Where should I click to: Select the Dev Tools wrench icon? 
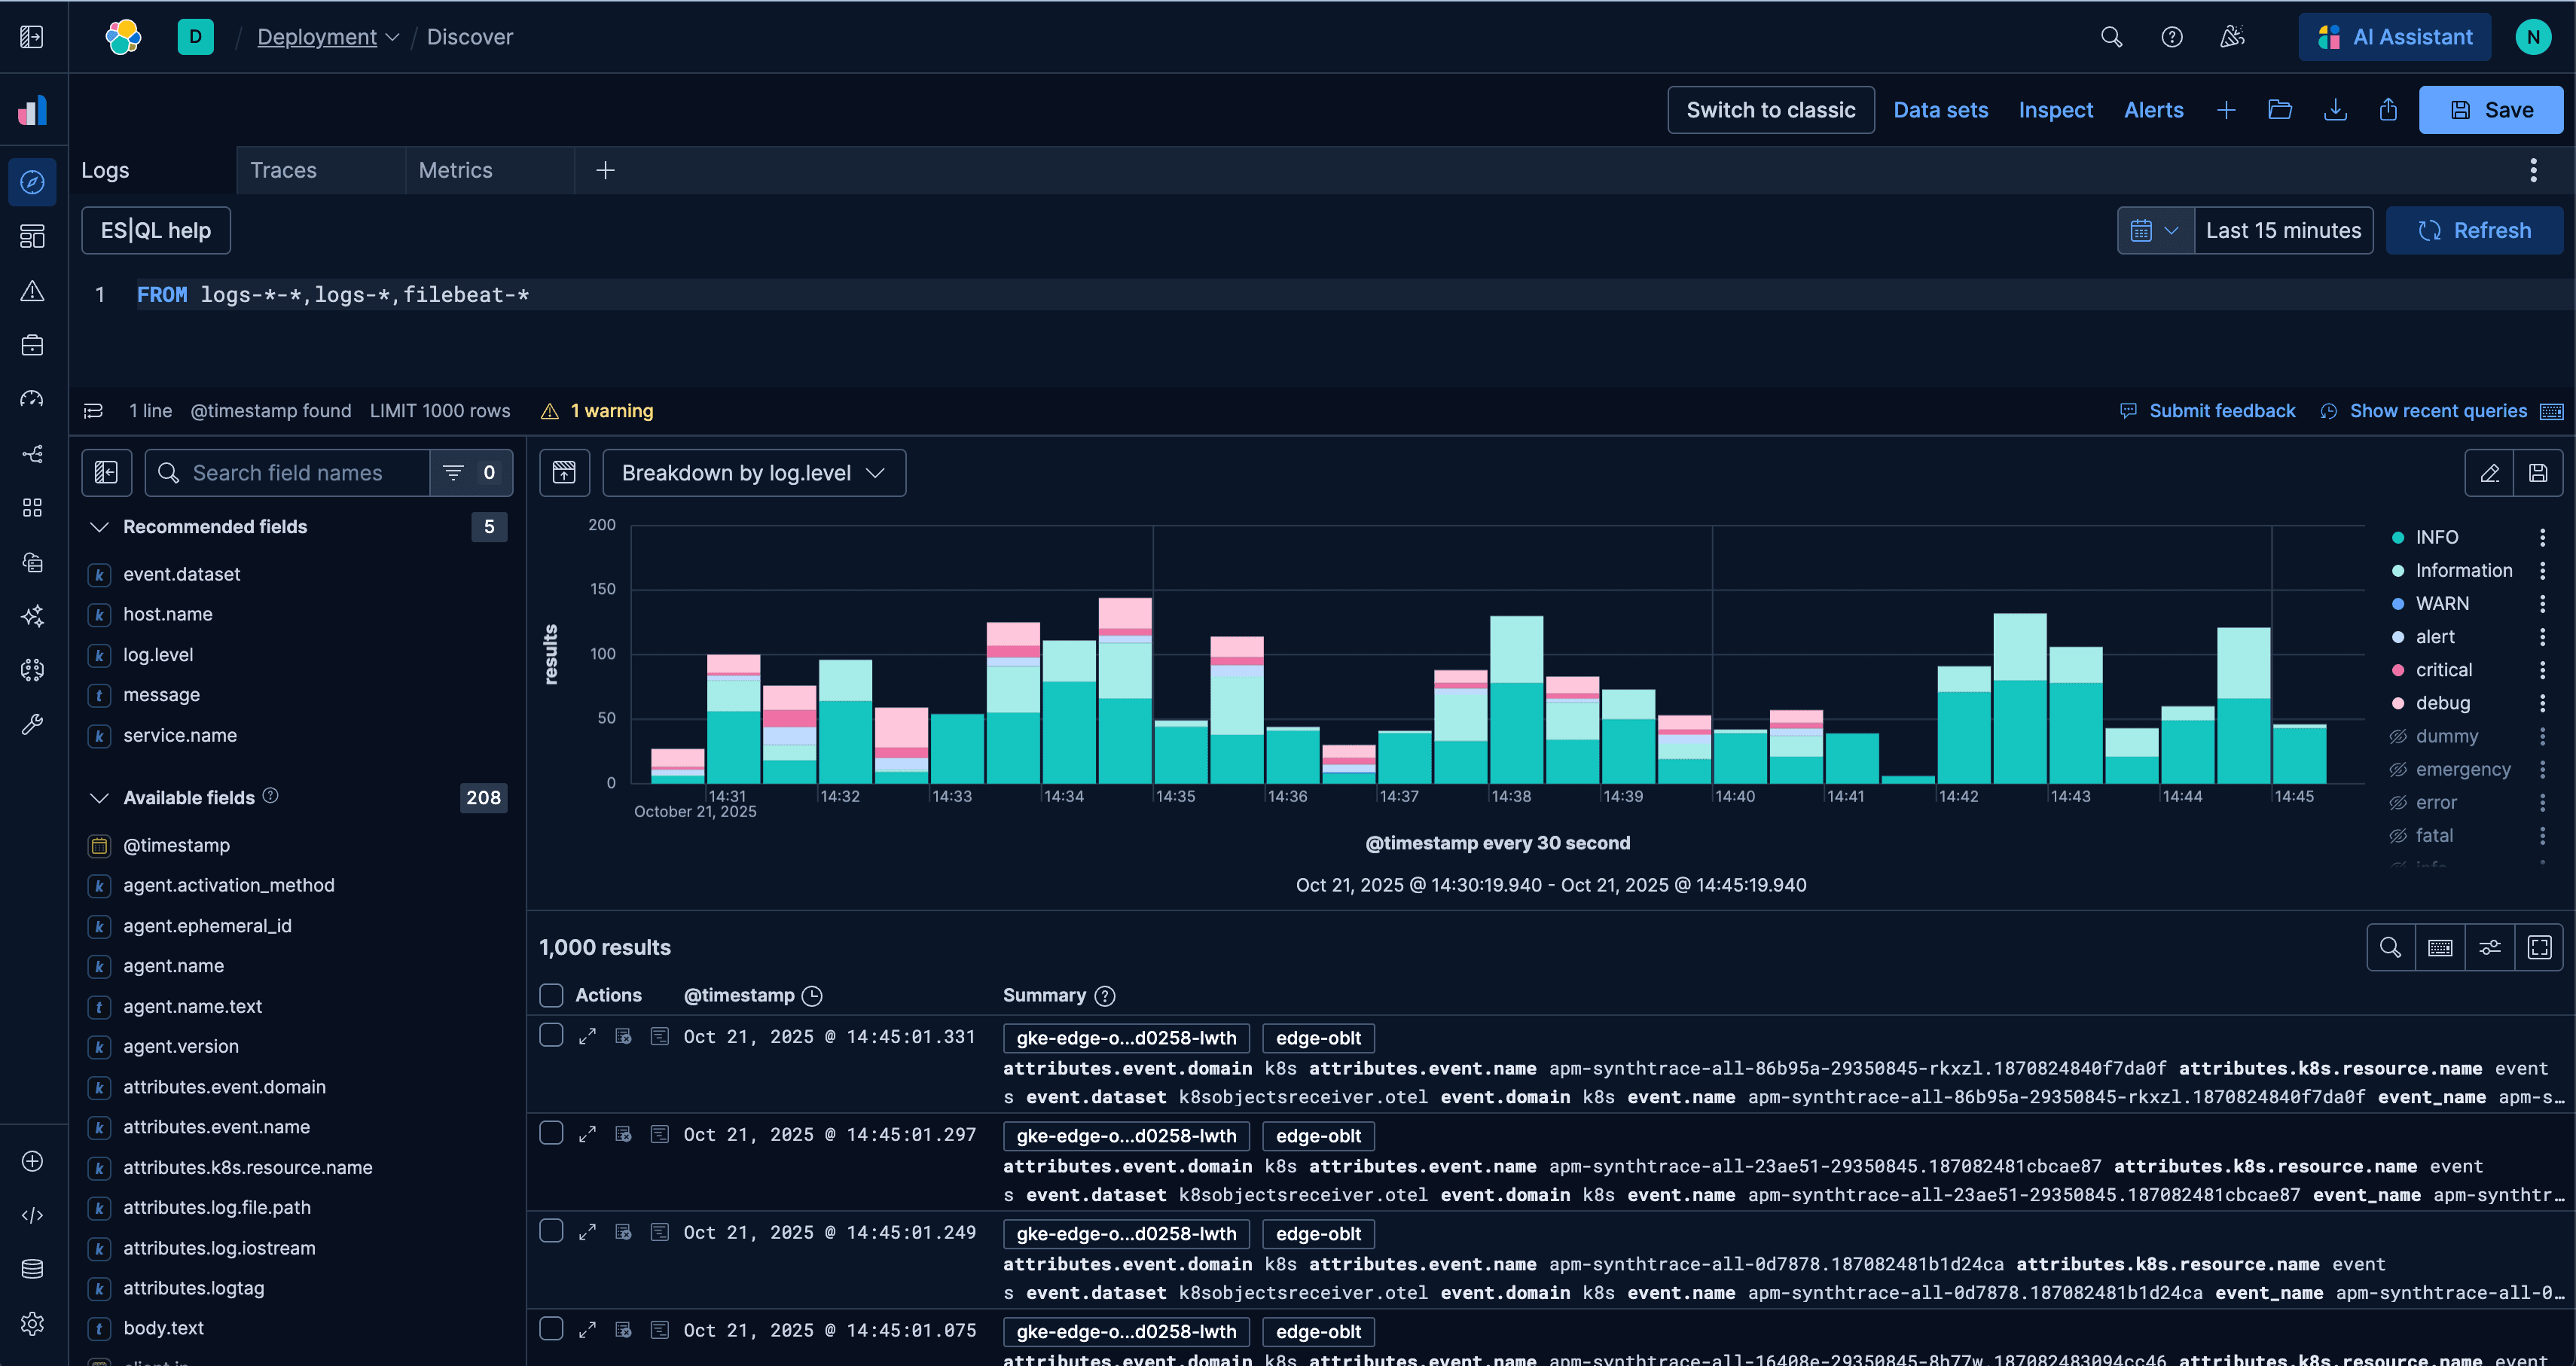coord(32,725)
